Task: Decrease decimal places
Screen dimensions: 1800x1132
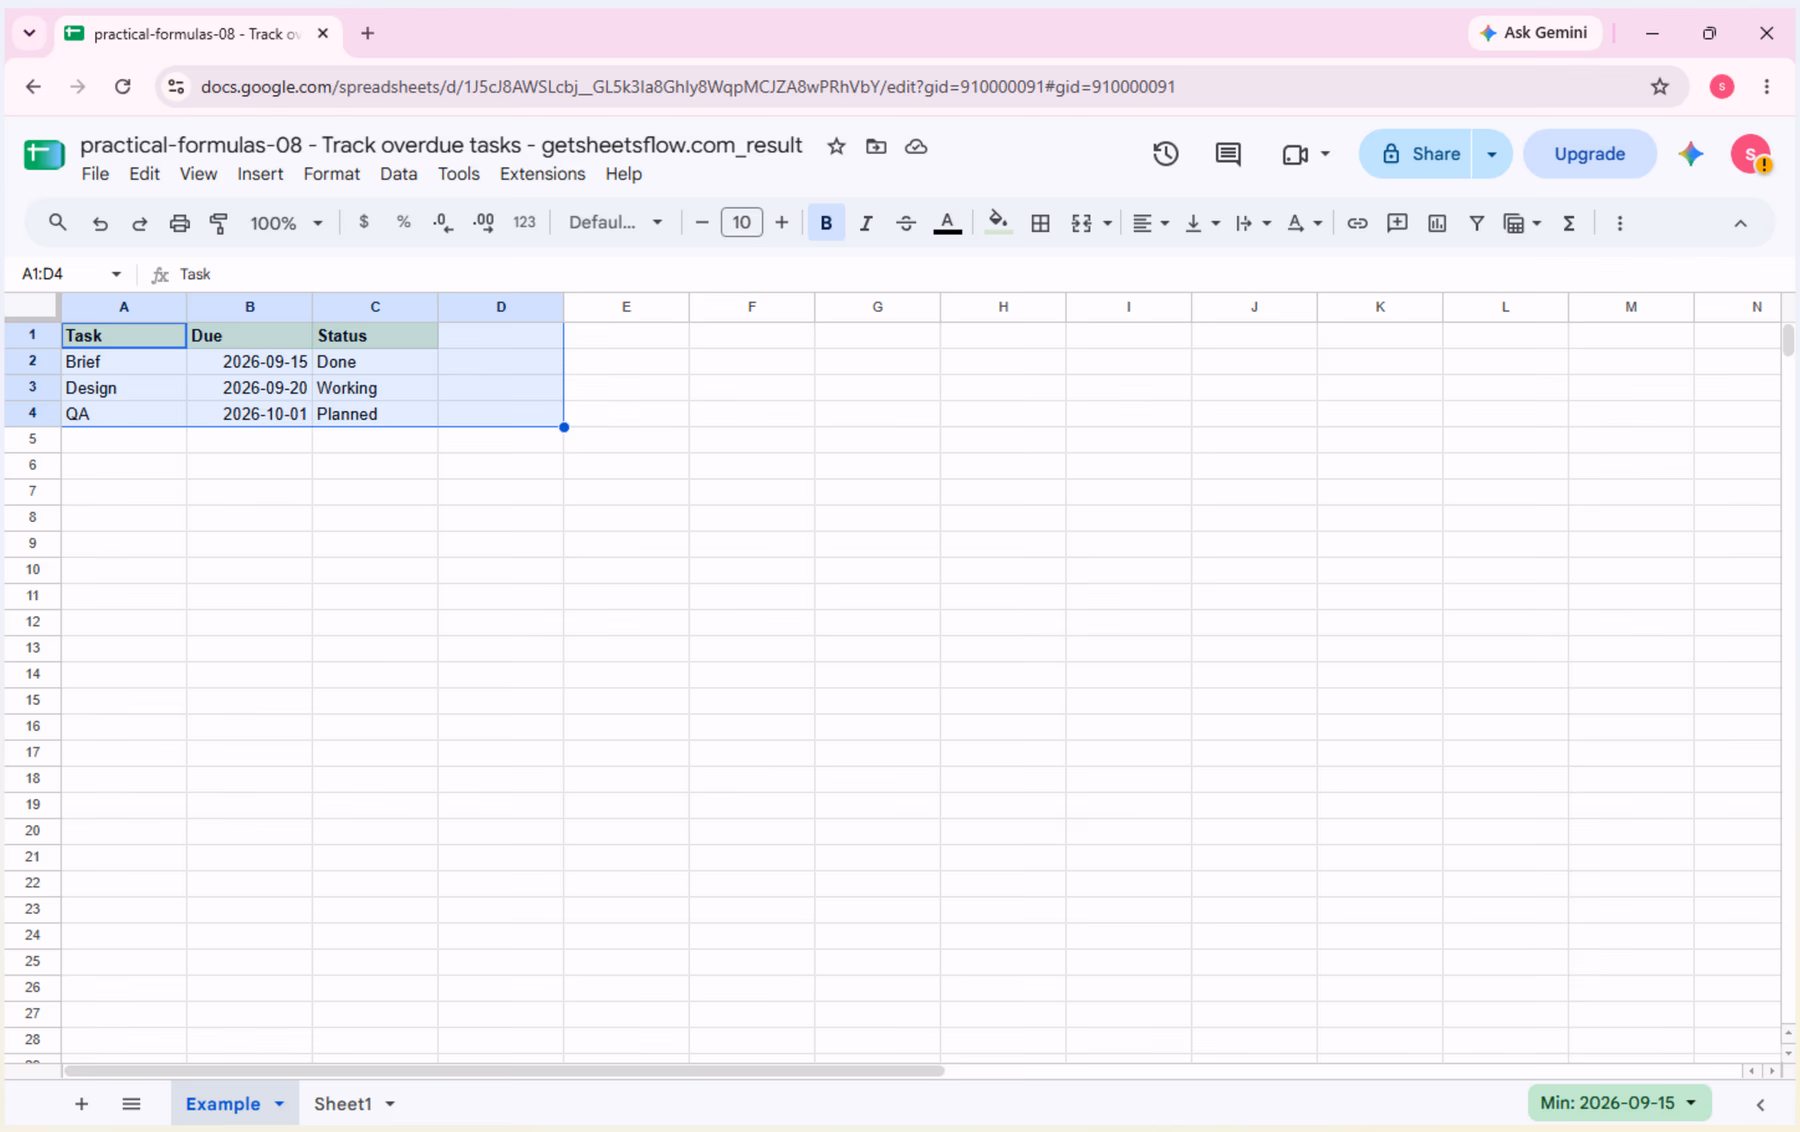Action: pyautogui.click(x=443, y=223)
